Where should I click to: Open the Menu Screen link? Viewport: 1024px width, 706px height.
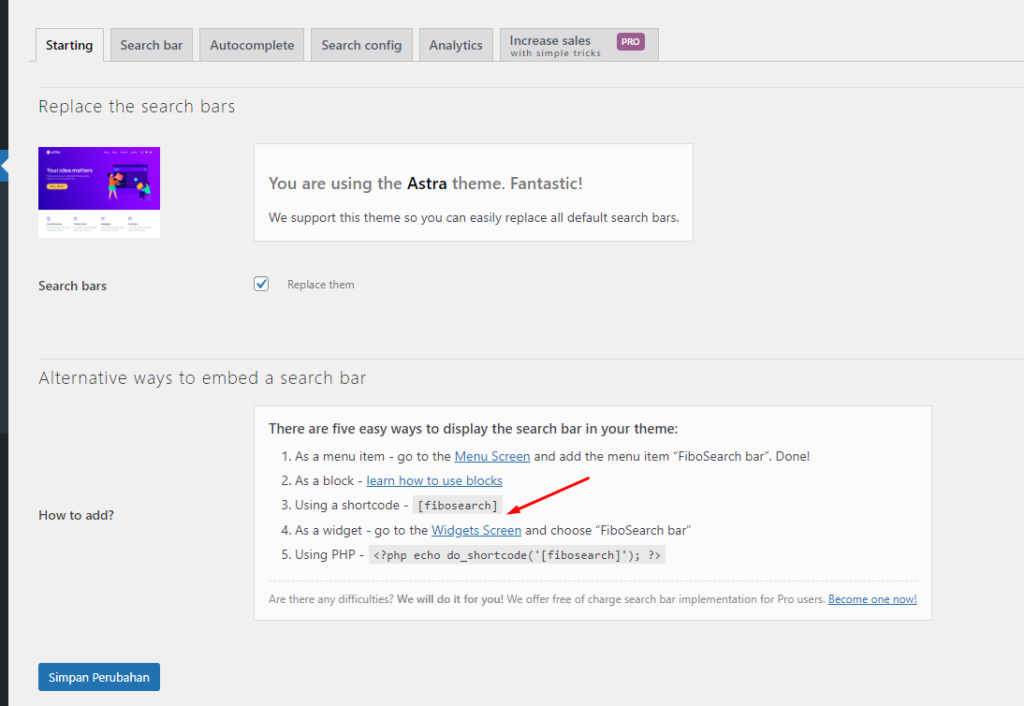(492, 456)
